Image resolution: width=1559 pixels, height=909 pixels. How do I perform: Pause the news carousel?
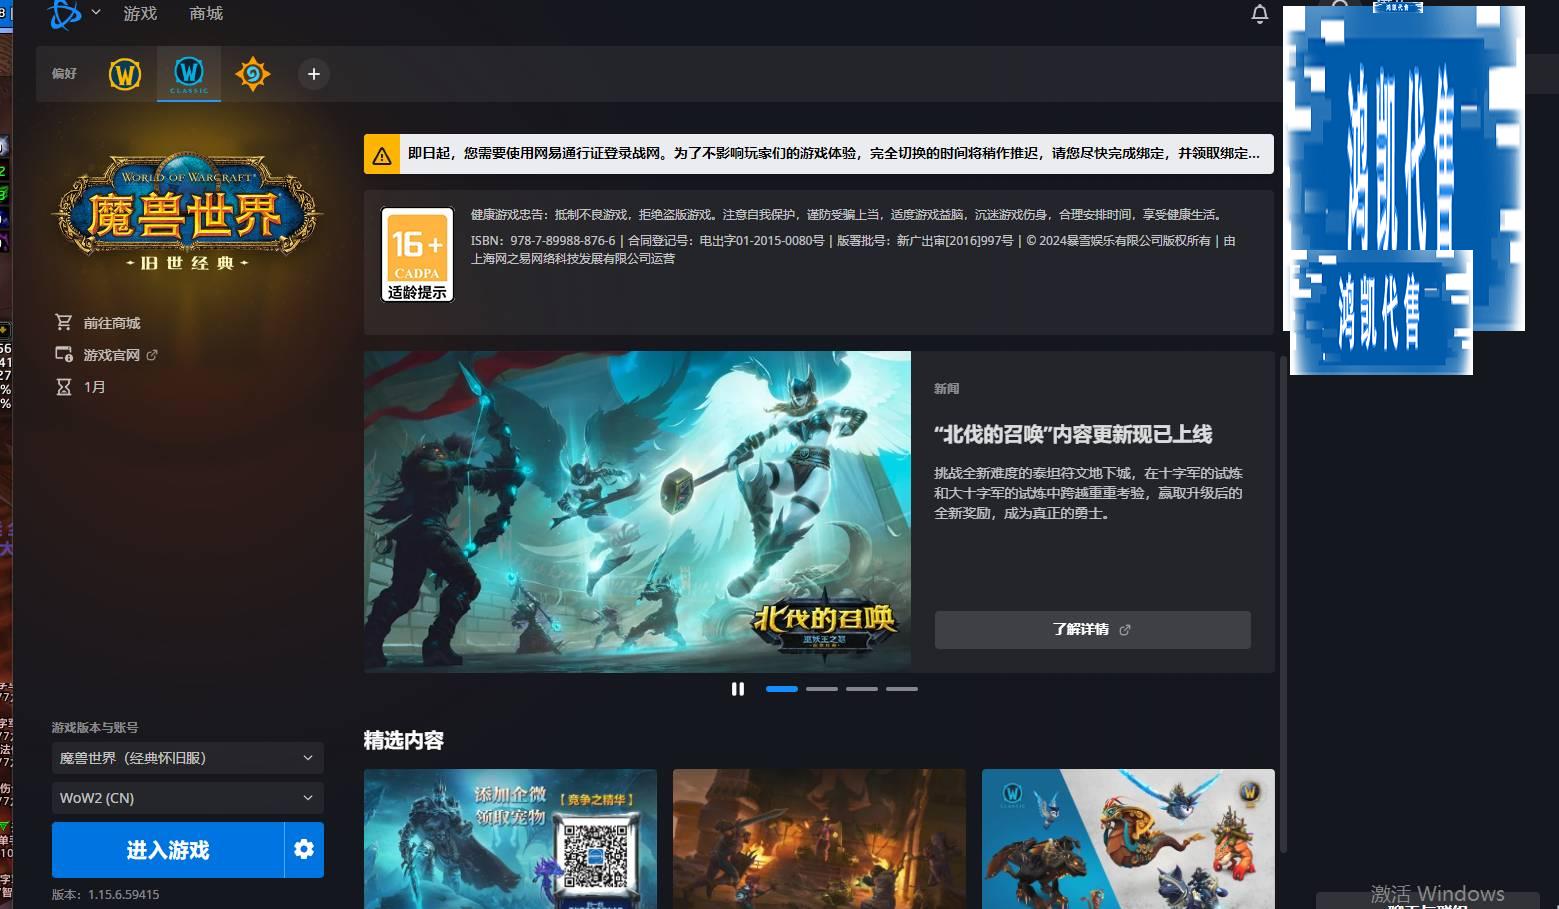(x=738, y=689)
